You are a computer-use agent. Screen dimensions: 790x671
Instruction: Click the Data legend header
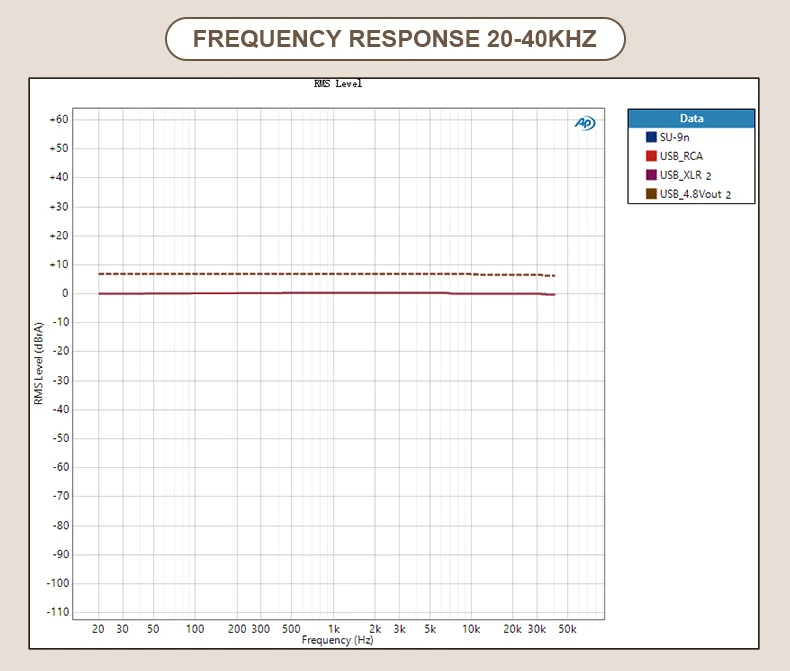click(x=691, y=118)
